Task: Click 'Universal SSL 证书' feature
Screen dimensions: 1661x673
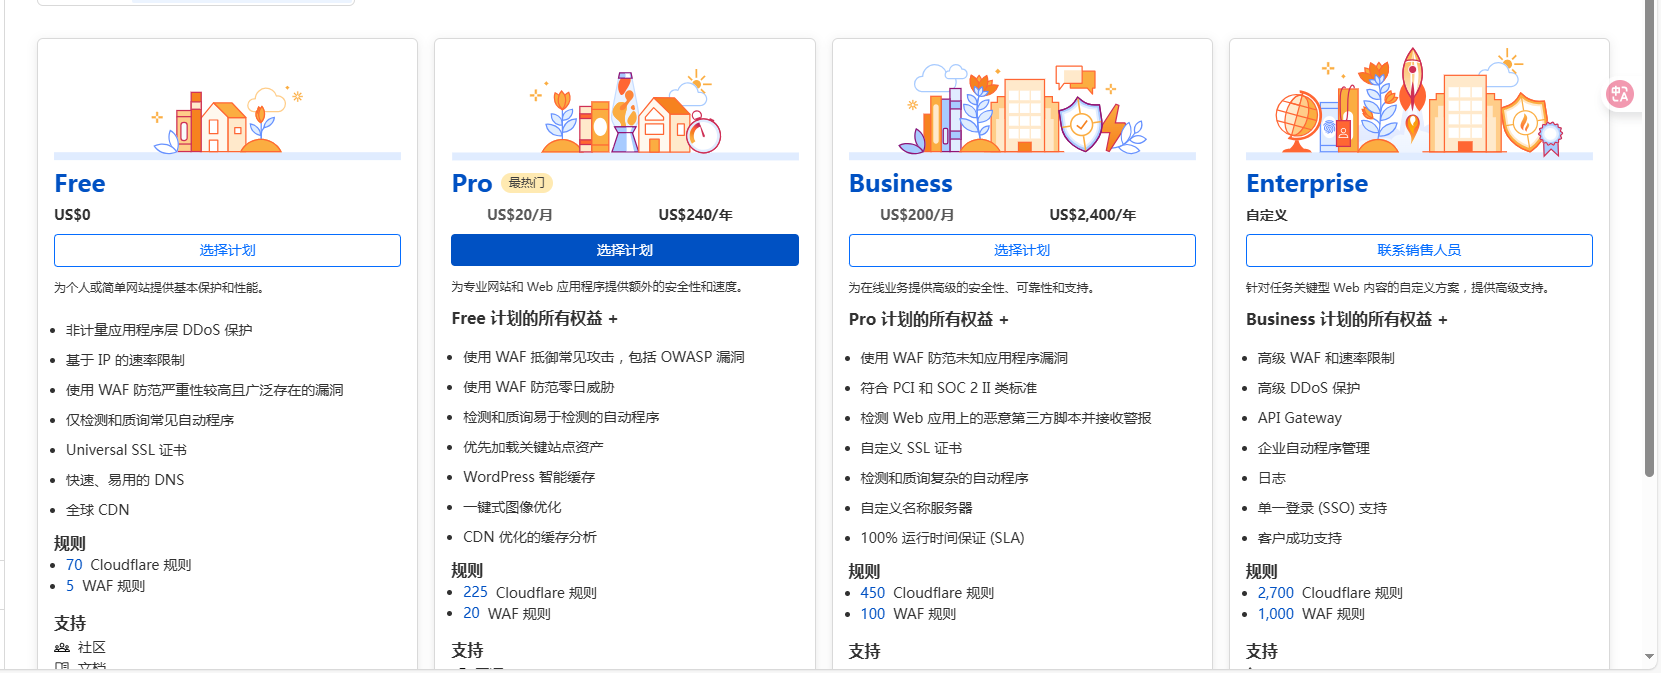Action: pos(126,450)
